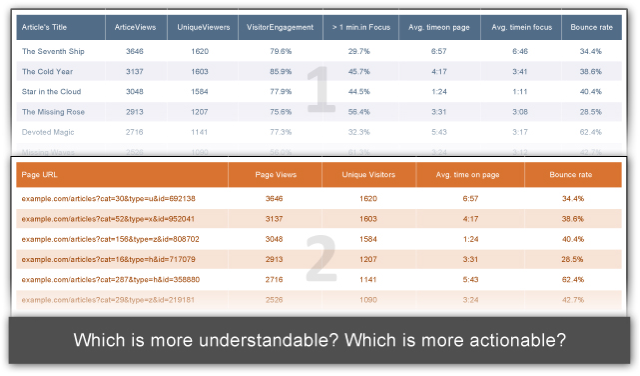Select 1620 unique visitors in orange table
This screenshot has height=376, width=640.
click(x=368, y=199)
